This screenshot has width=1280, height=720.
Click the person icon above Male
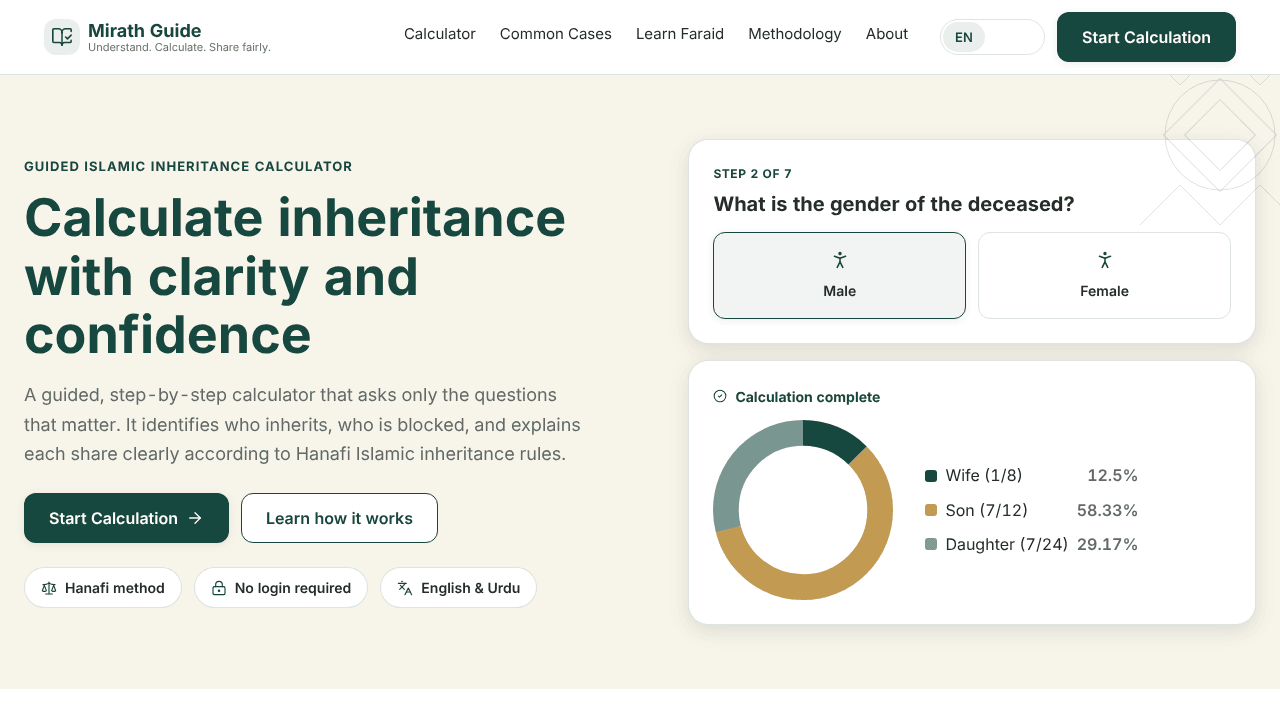(840, 260)
